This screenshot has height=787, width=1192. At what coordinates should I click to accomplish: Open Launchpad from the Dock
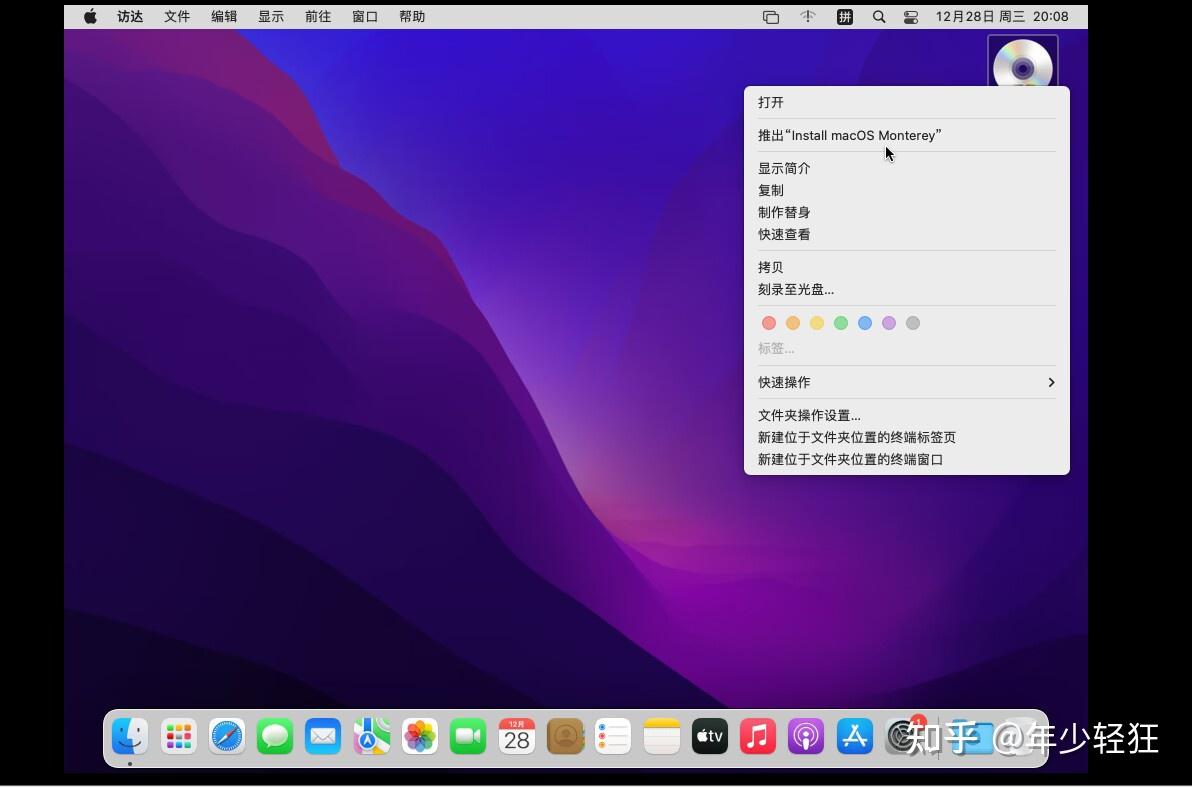[178, 736]
